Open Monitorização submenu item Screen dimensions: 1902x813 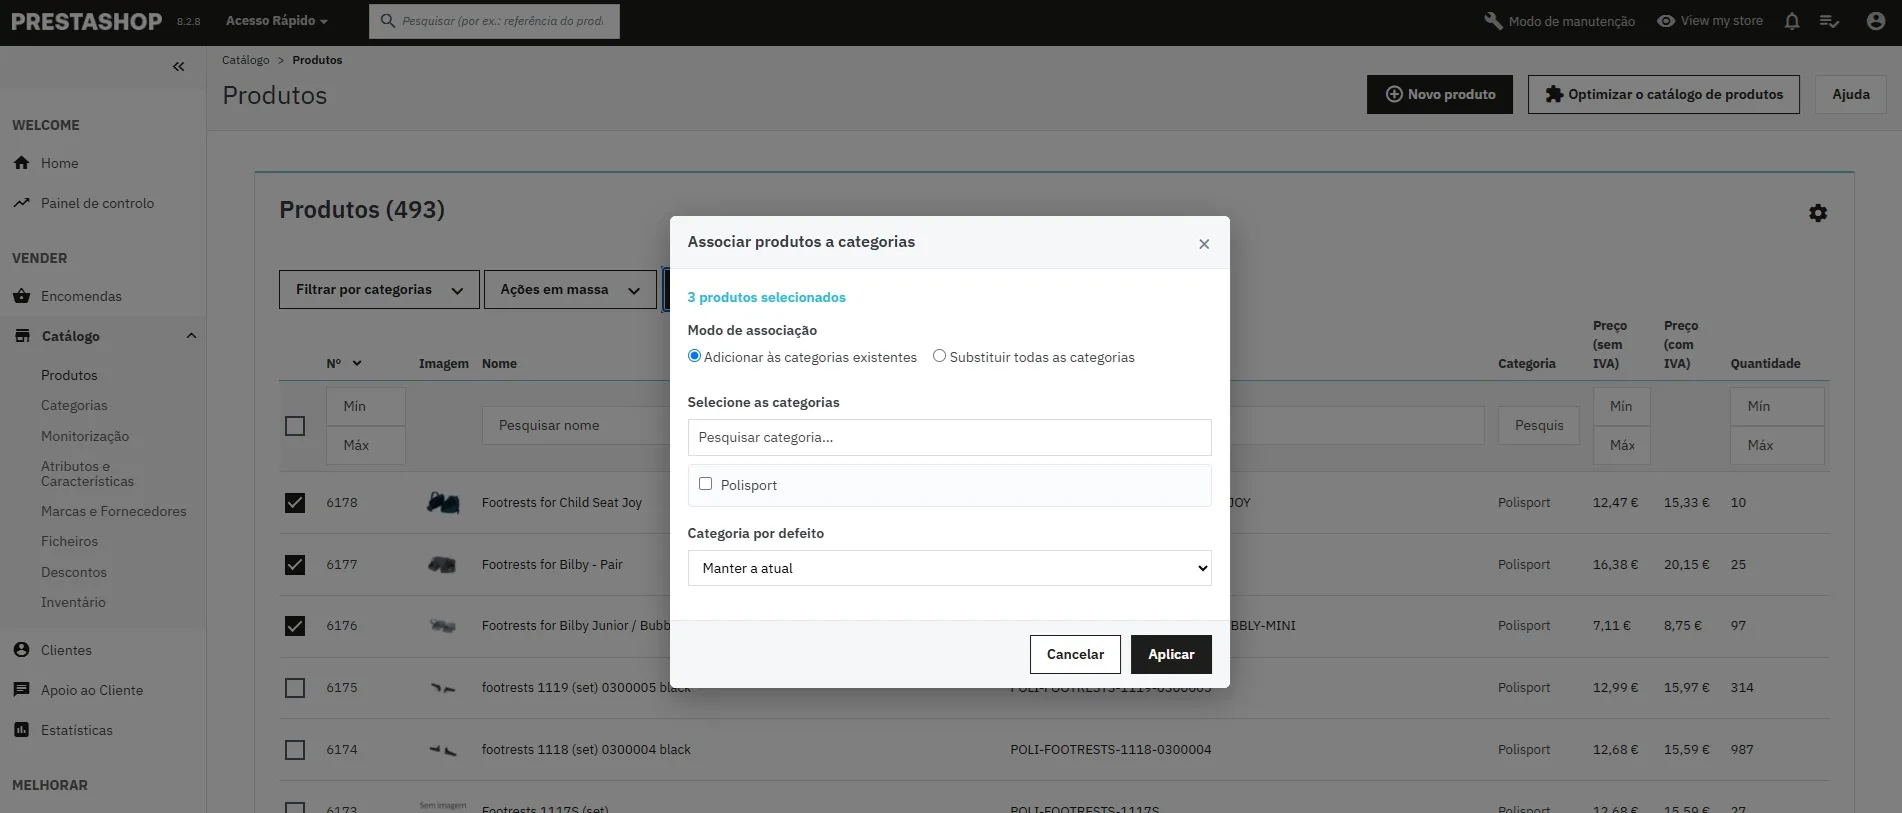[85, 436]
